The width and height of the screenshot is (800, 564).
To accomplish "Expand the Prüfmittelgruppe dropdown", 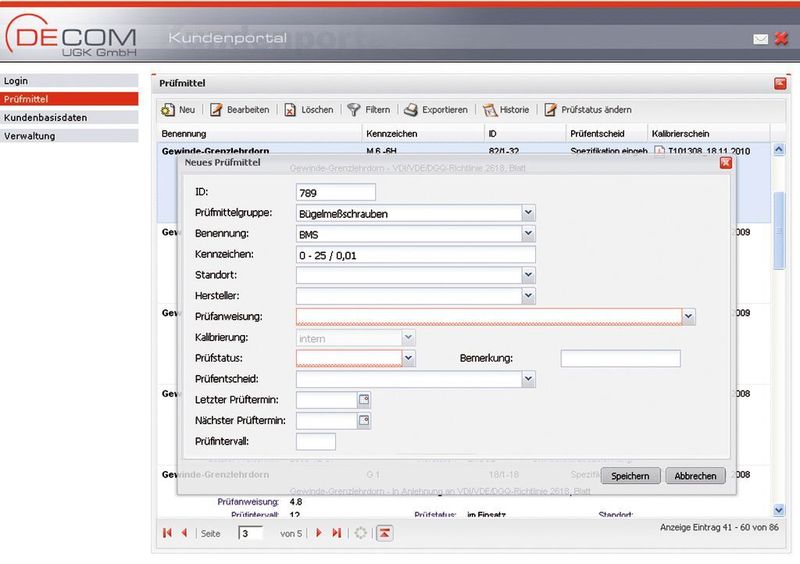I will 528,213.
